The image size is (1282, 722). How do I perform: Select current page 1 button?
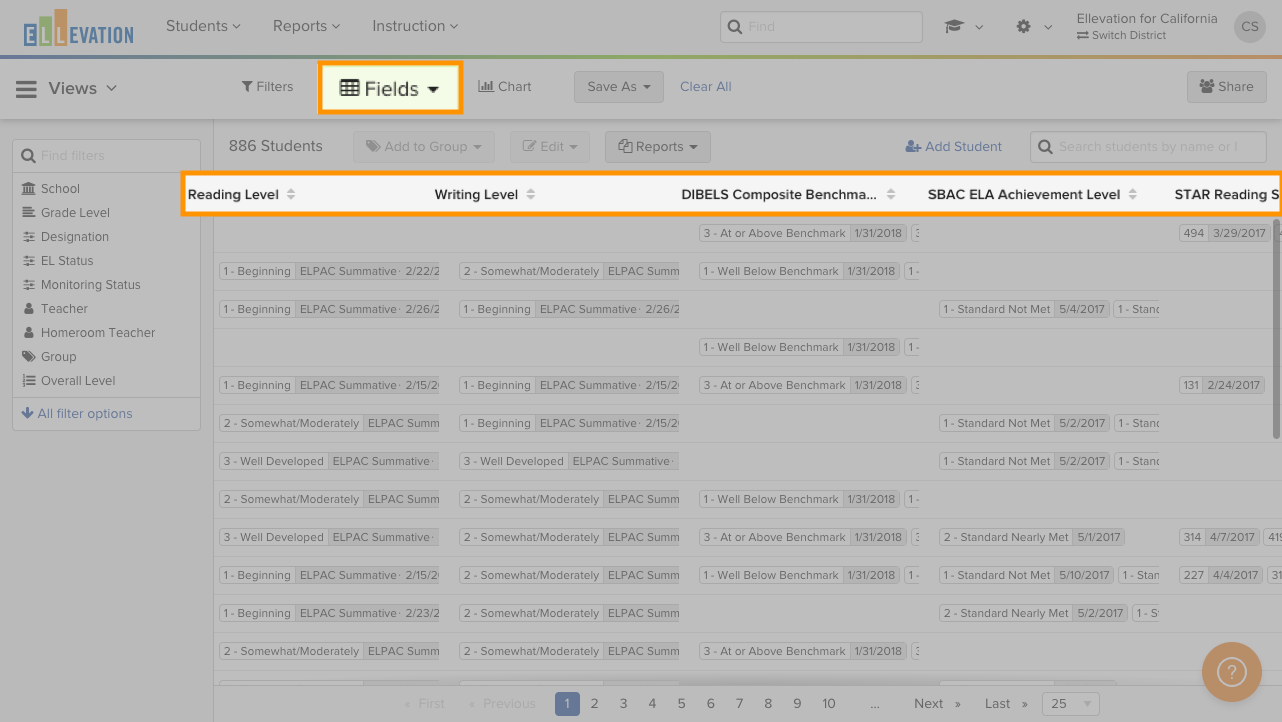[567, 704]
